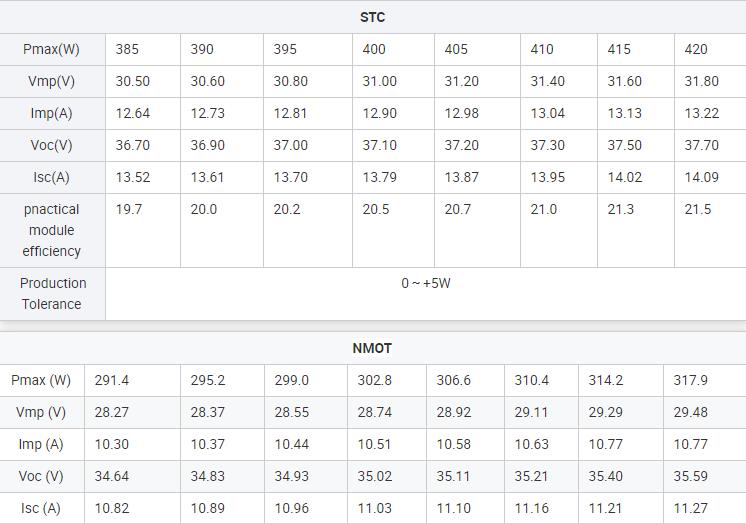Click the Vmp(V) row label in STC
The image size is (746, 523).
point(51,81)
